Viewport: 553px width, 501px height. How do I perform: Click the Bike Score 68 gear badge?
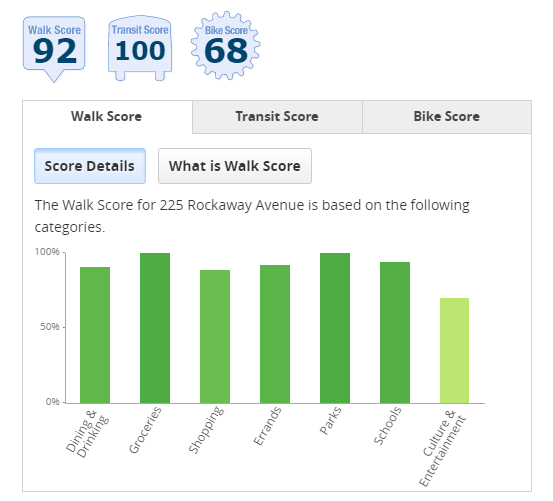[x=225, y=45]
